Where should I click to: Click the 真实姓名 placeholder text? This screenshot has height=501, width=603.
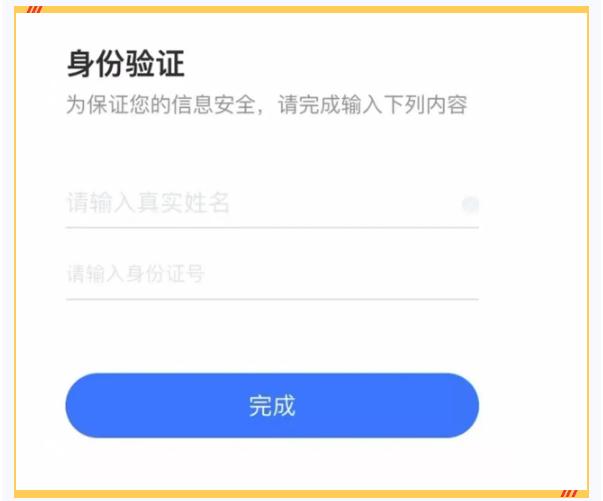[183, 203]
